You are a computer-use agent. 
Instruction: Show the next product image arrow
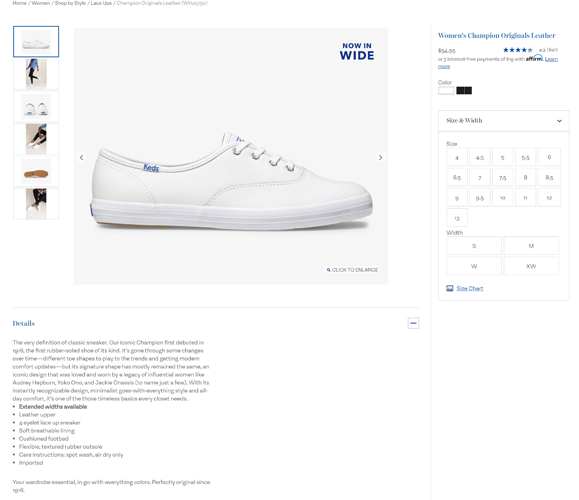[x=380, y=158]
